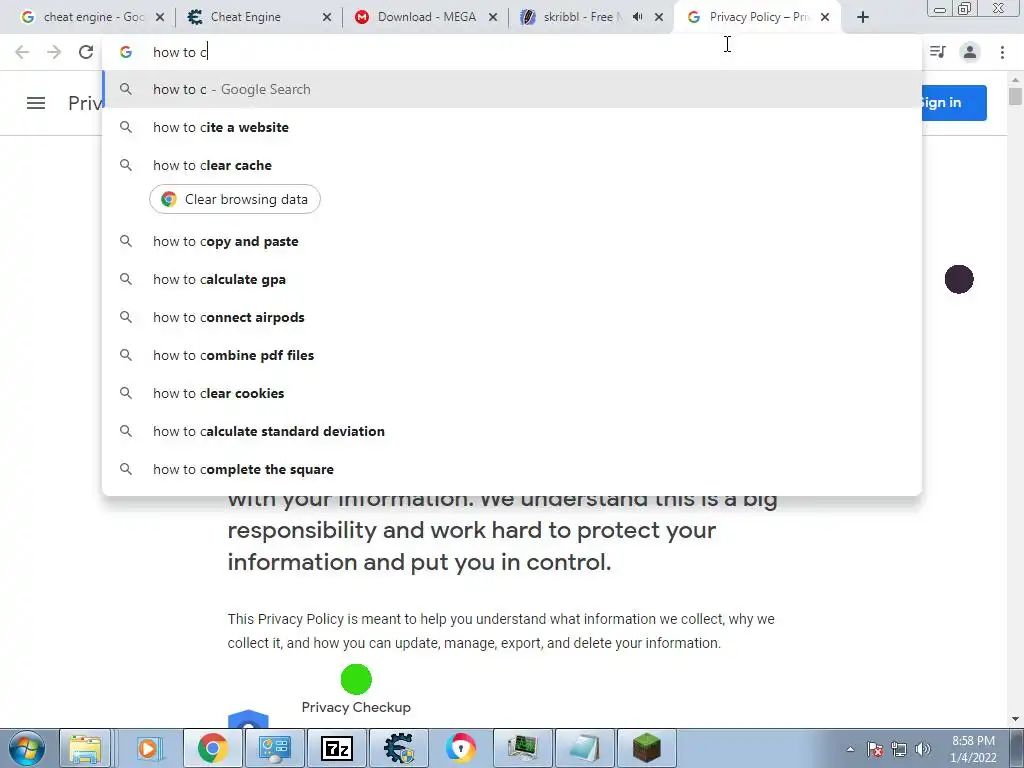This screenshot has height=768, width=1024.
Task: Close the cheat engine Google search tab
Action: (x=160, y=18)
